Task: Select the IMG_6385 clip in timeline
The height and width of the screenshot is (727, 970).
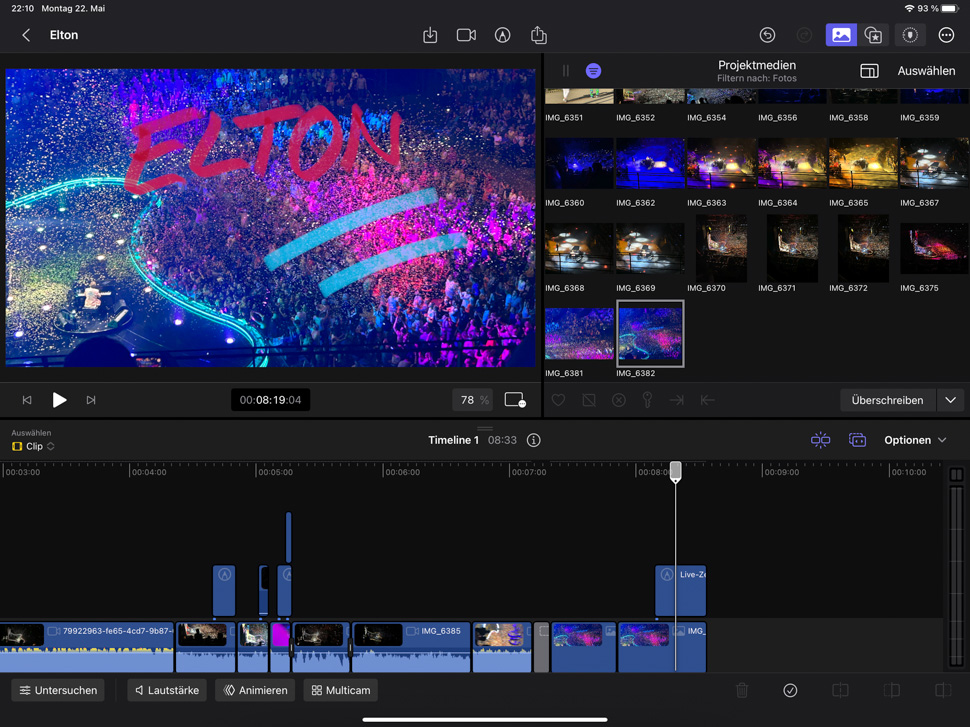Action: point(411,647)
